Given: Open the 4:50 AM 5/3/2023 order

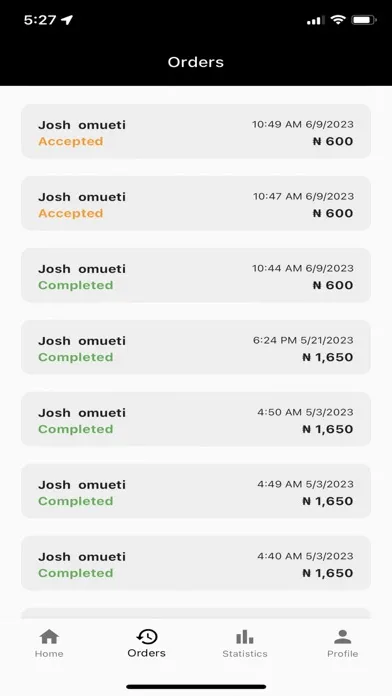Looking at the screenshot, I should point(196,419).
